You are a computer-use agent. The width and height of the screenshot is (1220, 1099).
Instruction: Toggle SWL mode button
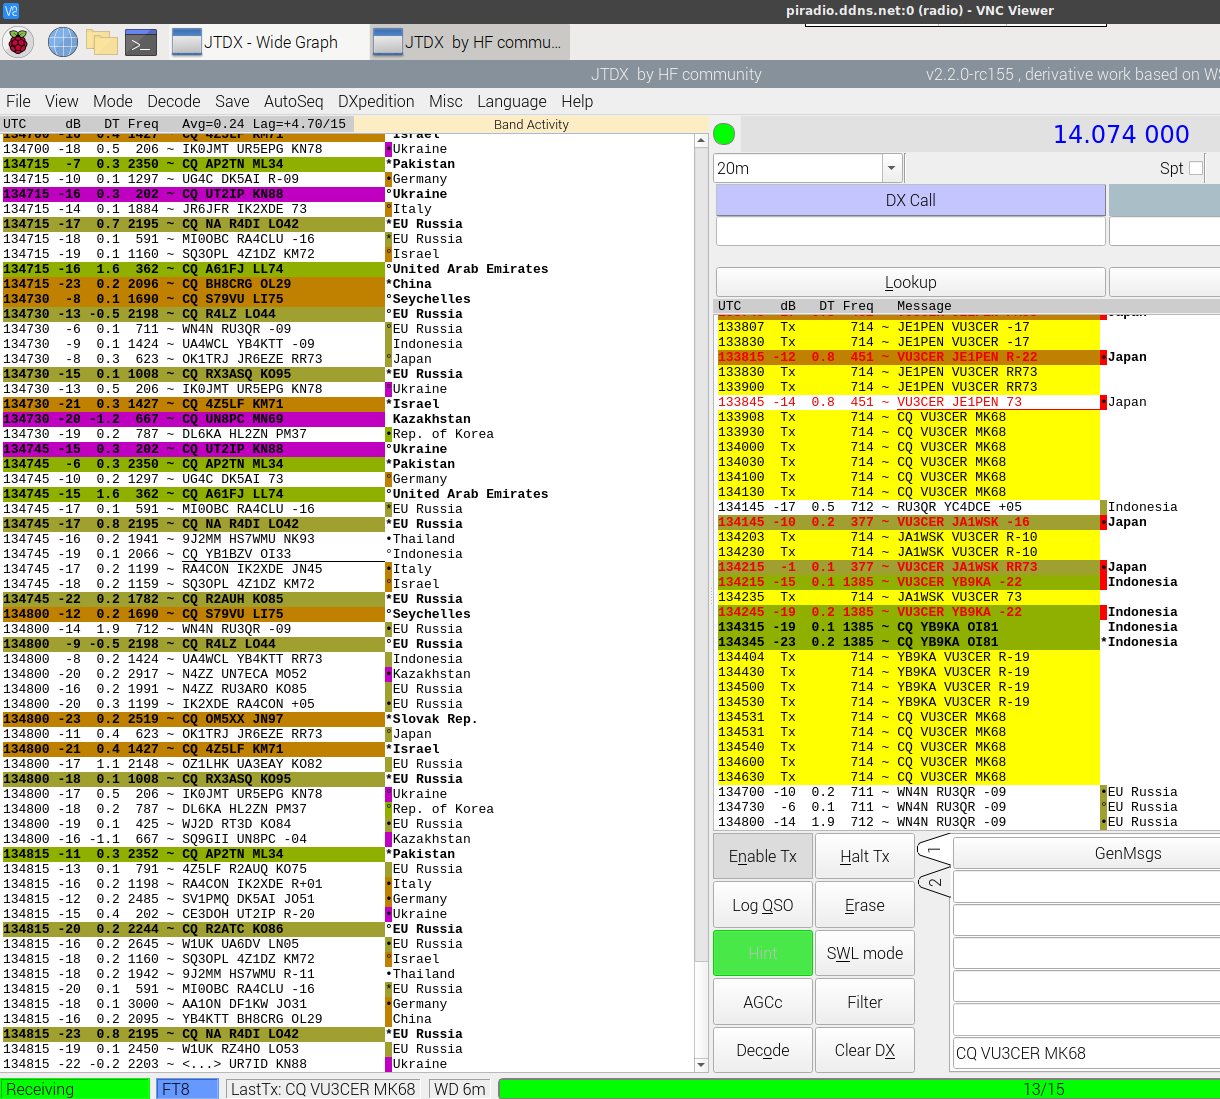(x=865, y=953)
